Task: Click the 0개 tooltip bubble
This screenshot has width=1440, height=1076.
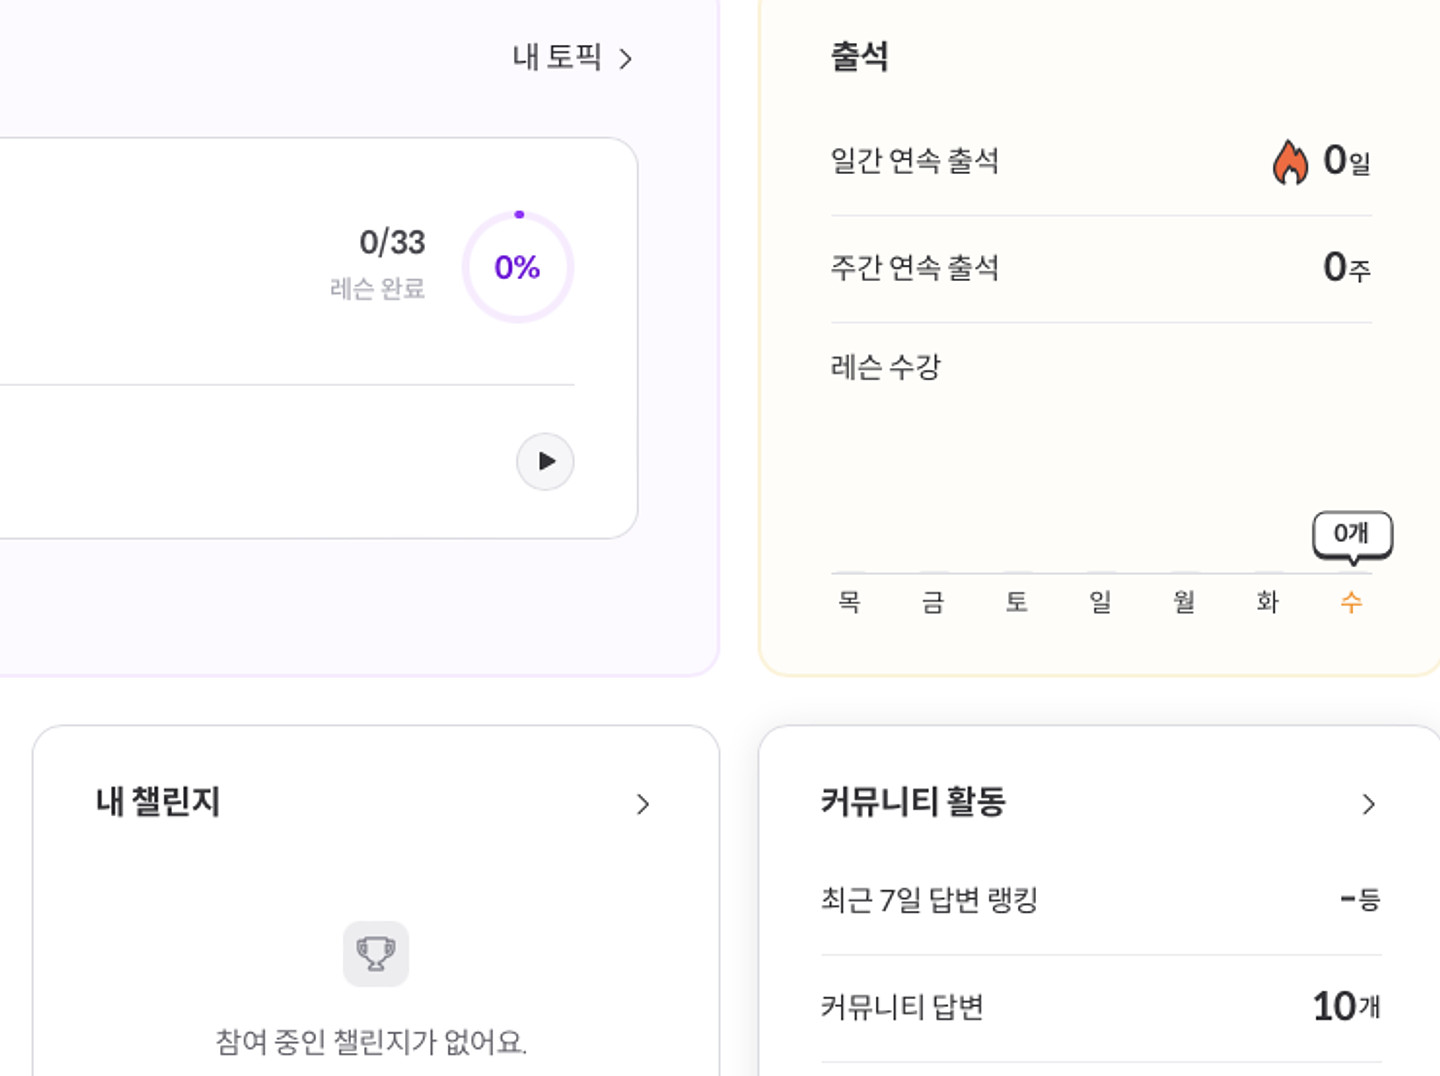Action: click(1352, 534)
